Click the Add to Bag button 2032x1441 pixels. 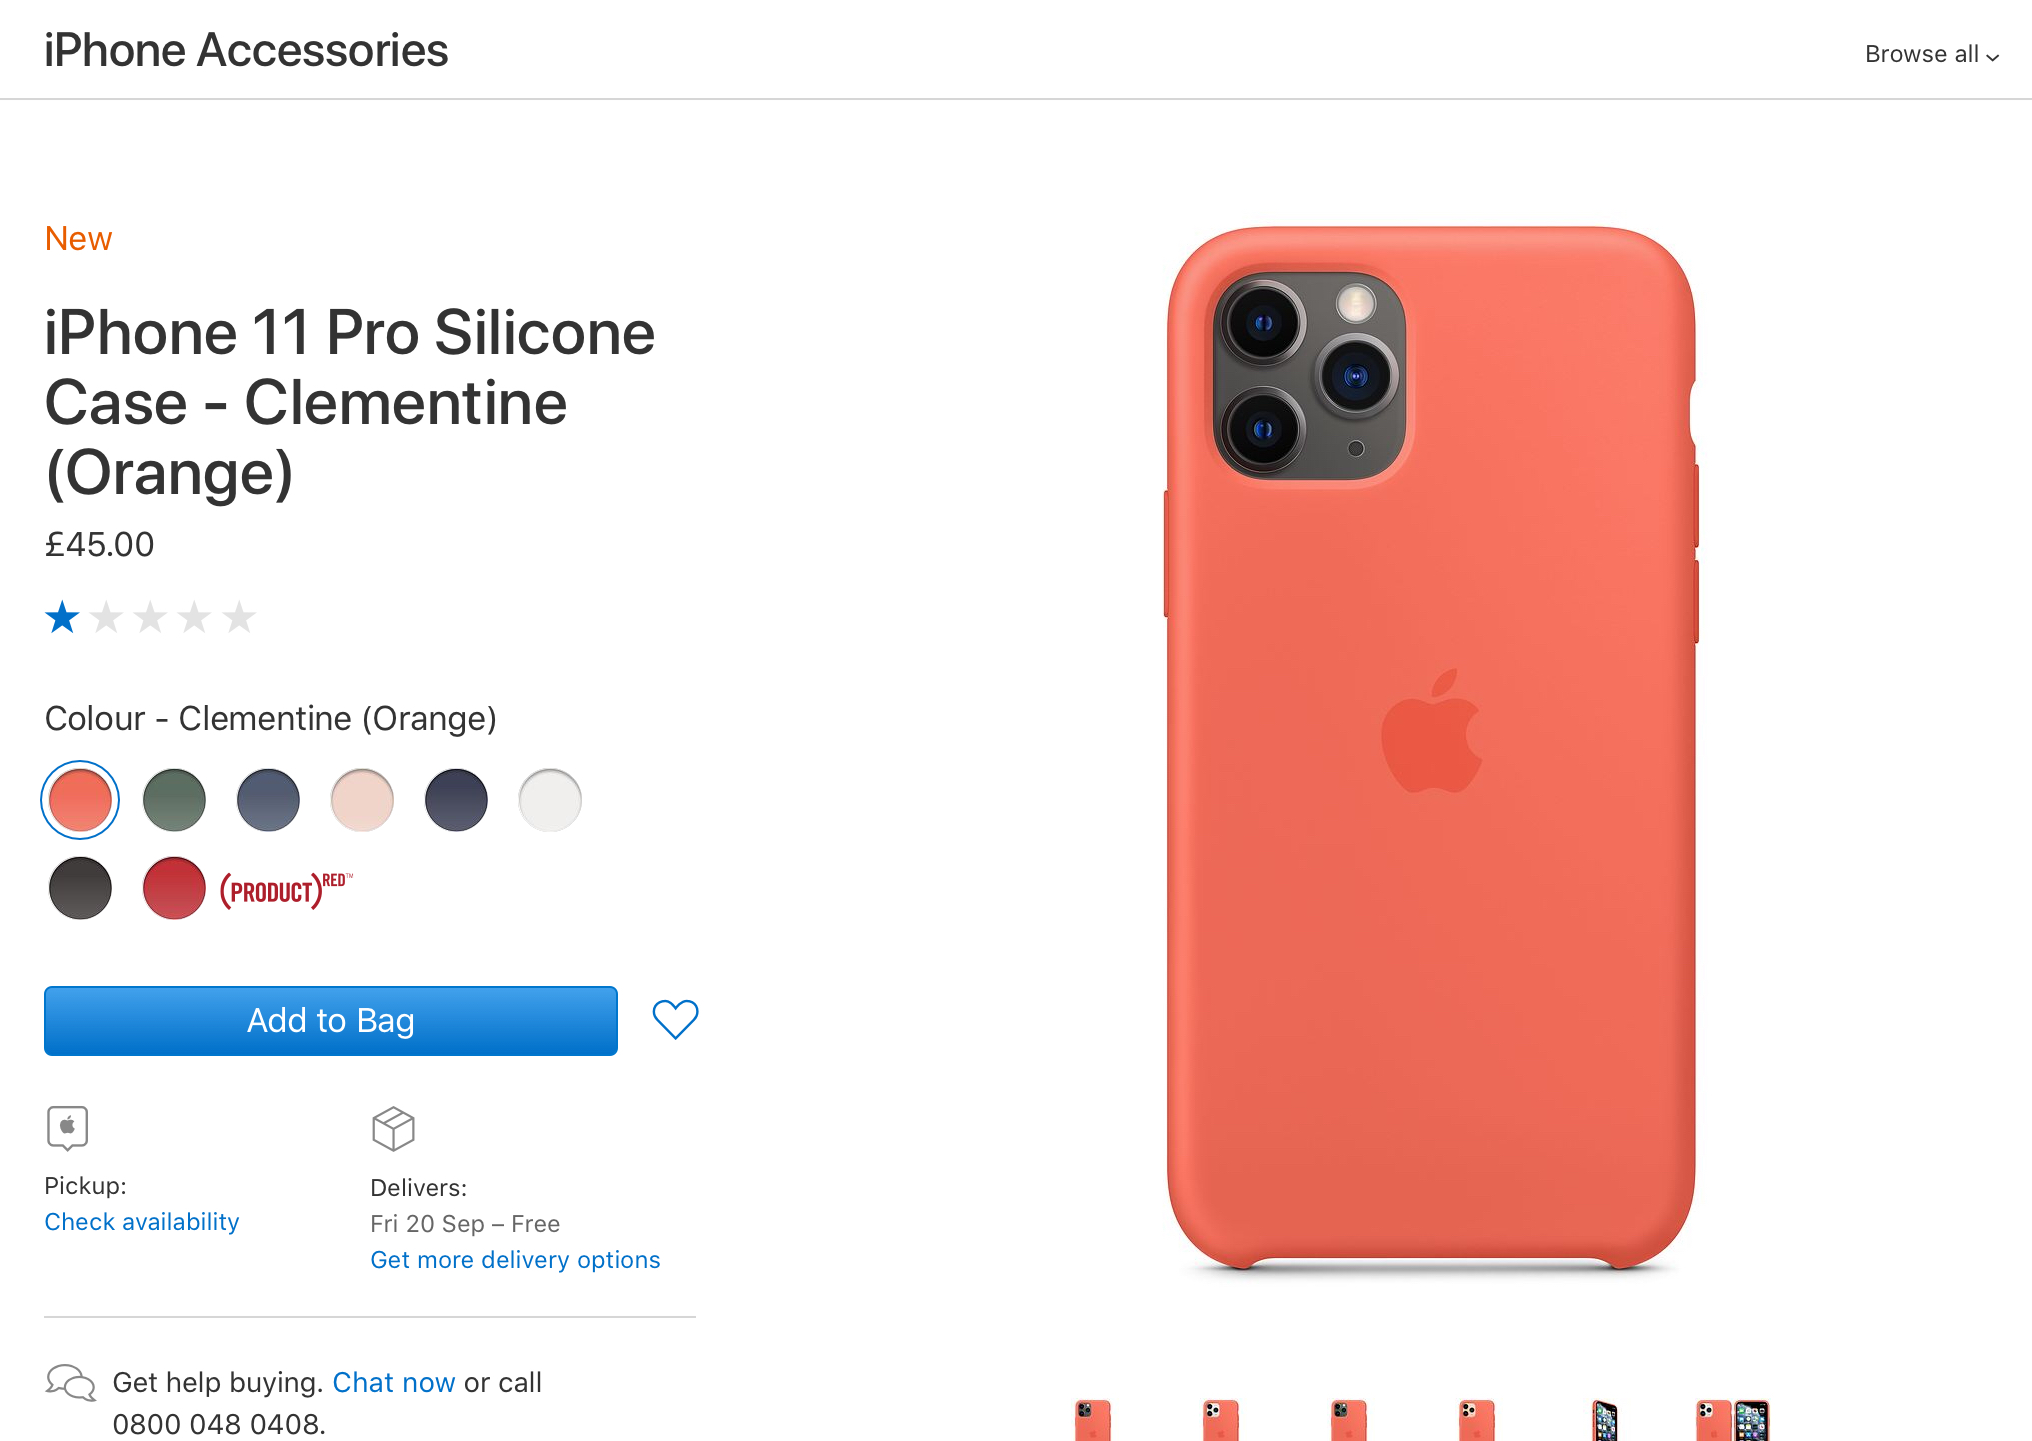point(331,1021)
